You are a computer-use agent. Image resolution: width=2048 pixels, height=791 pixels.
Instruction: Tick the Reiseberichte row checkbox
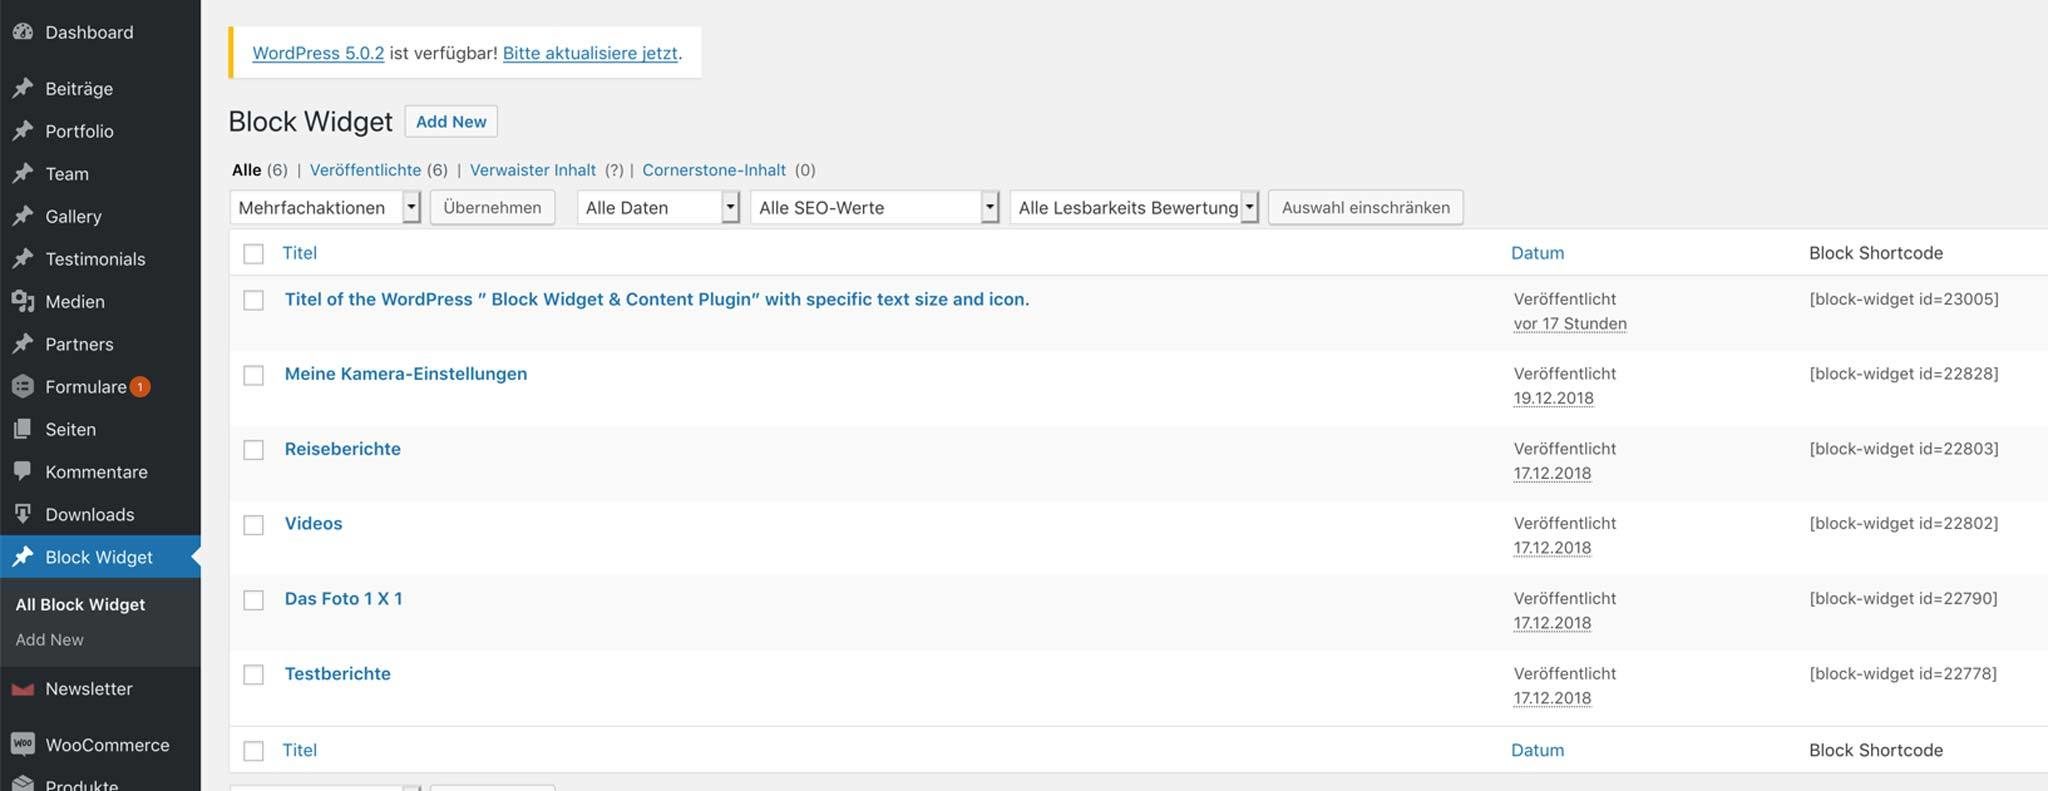tap(254, 450)
